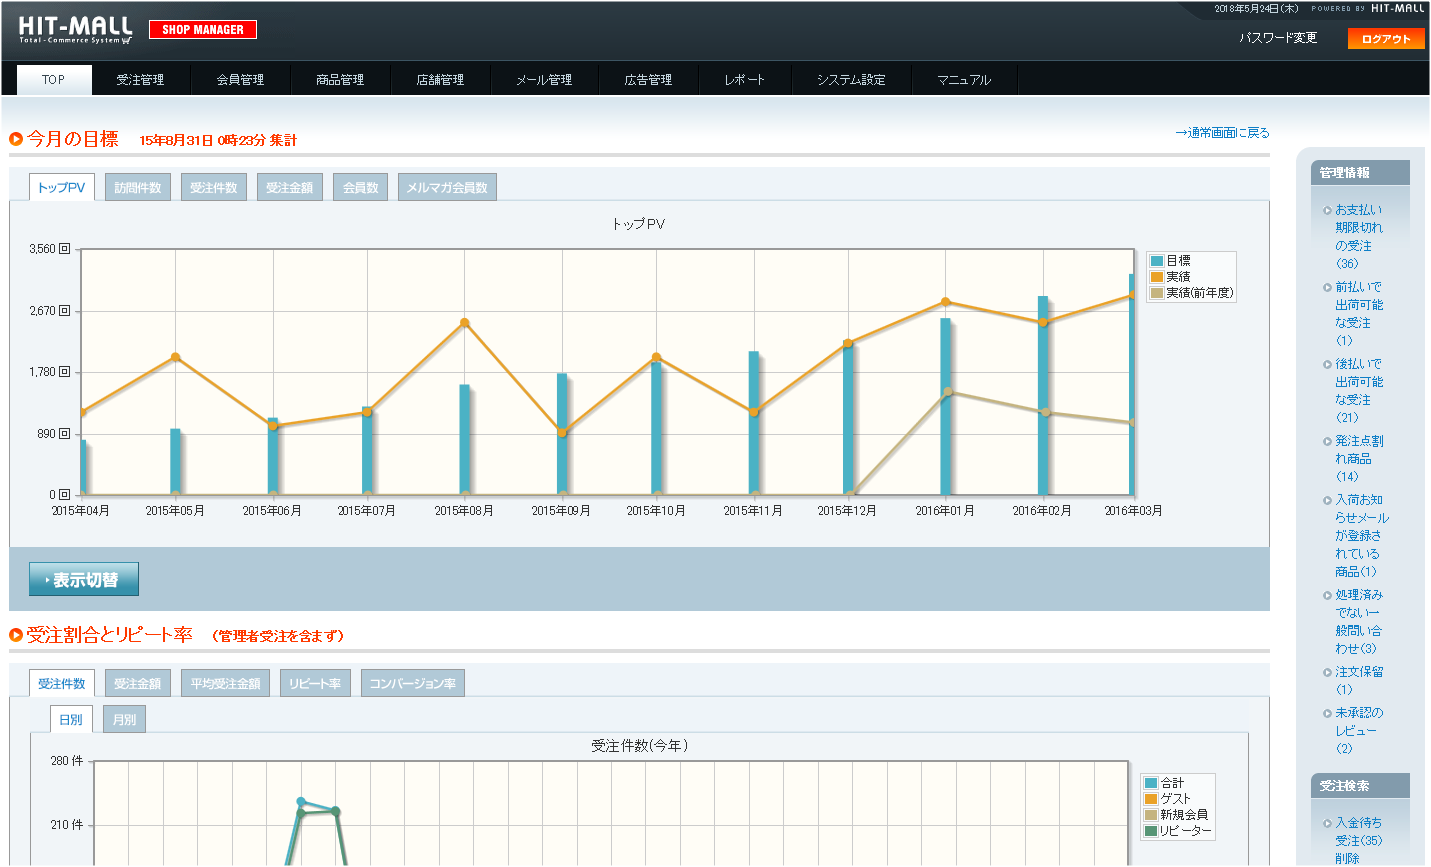Select 受注件数 tab in 受注割合 section

click(x=62, y=683)
